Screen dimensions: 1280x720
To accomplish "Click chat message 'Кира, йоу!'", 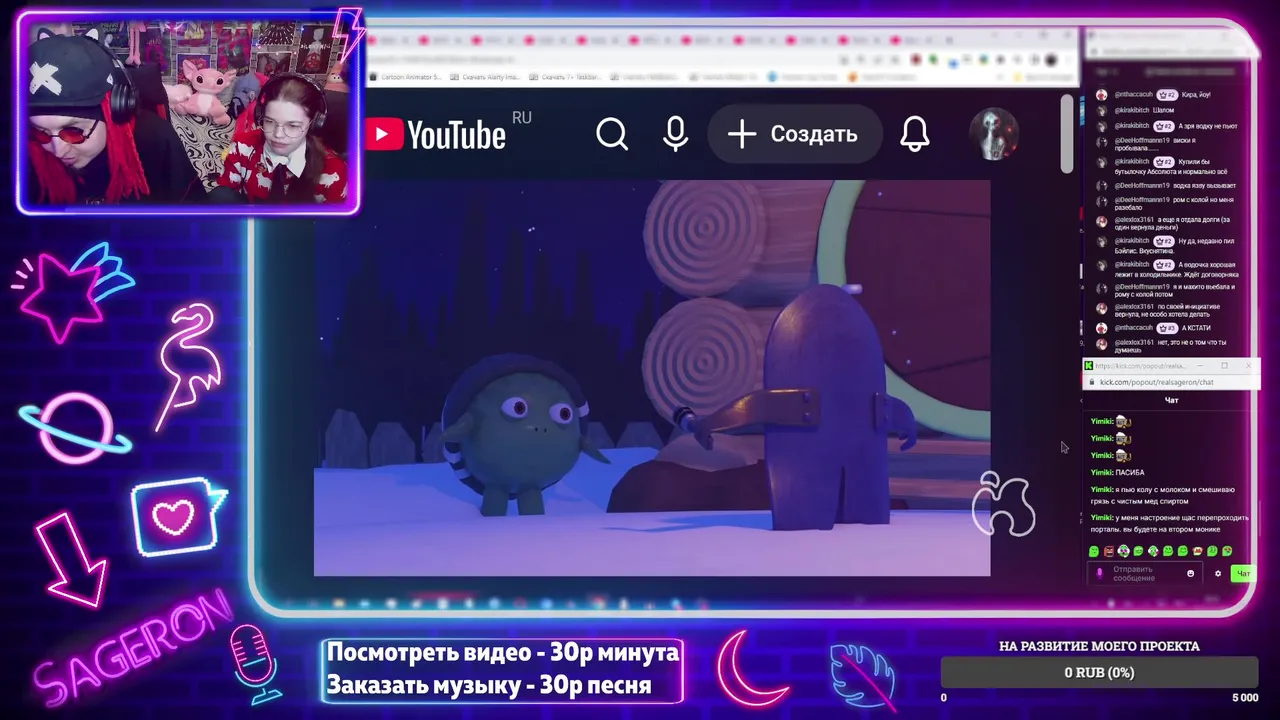I will coord(1197,94).
